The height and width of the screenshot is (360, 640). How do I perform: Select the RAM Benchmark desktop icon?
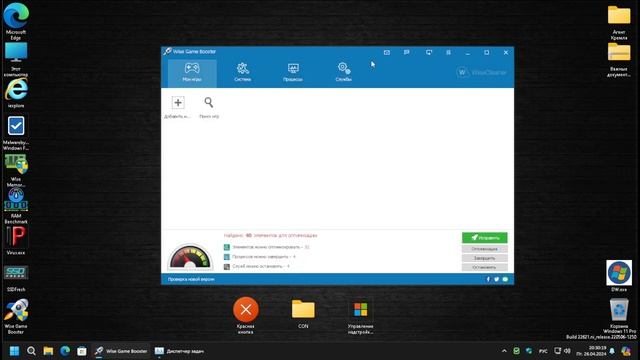[16, 206]
